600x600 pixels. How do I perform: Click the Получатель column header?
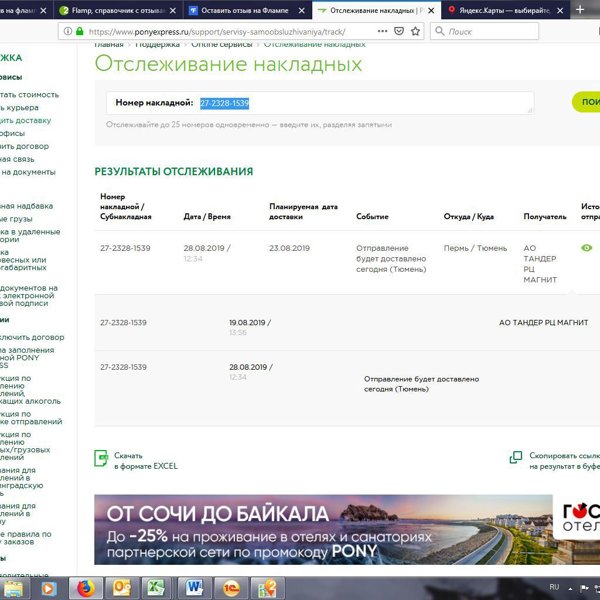coord(545,217)
